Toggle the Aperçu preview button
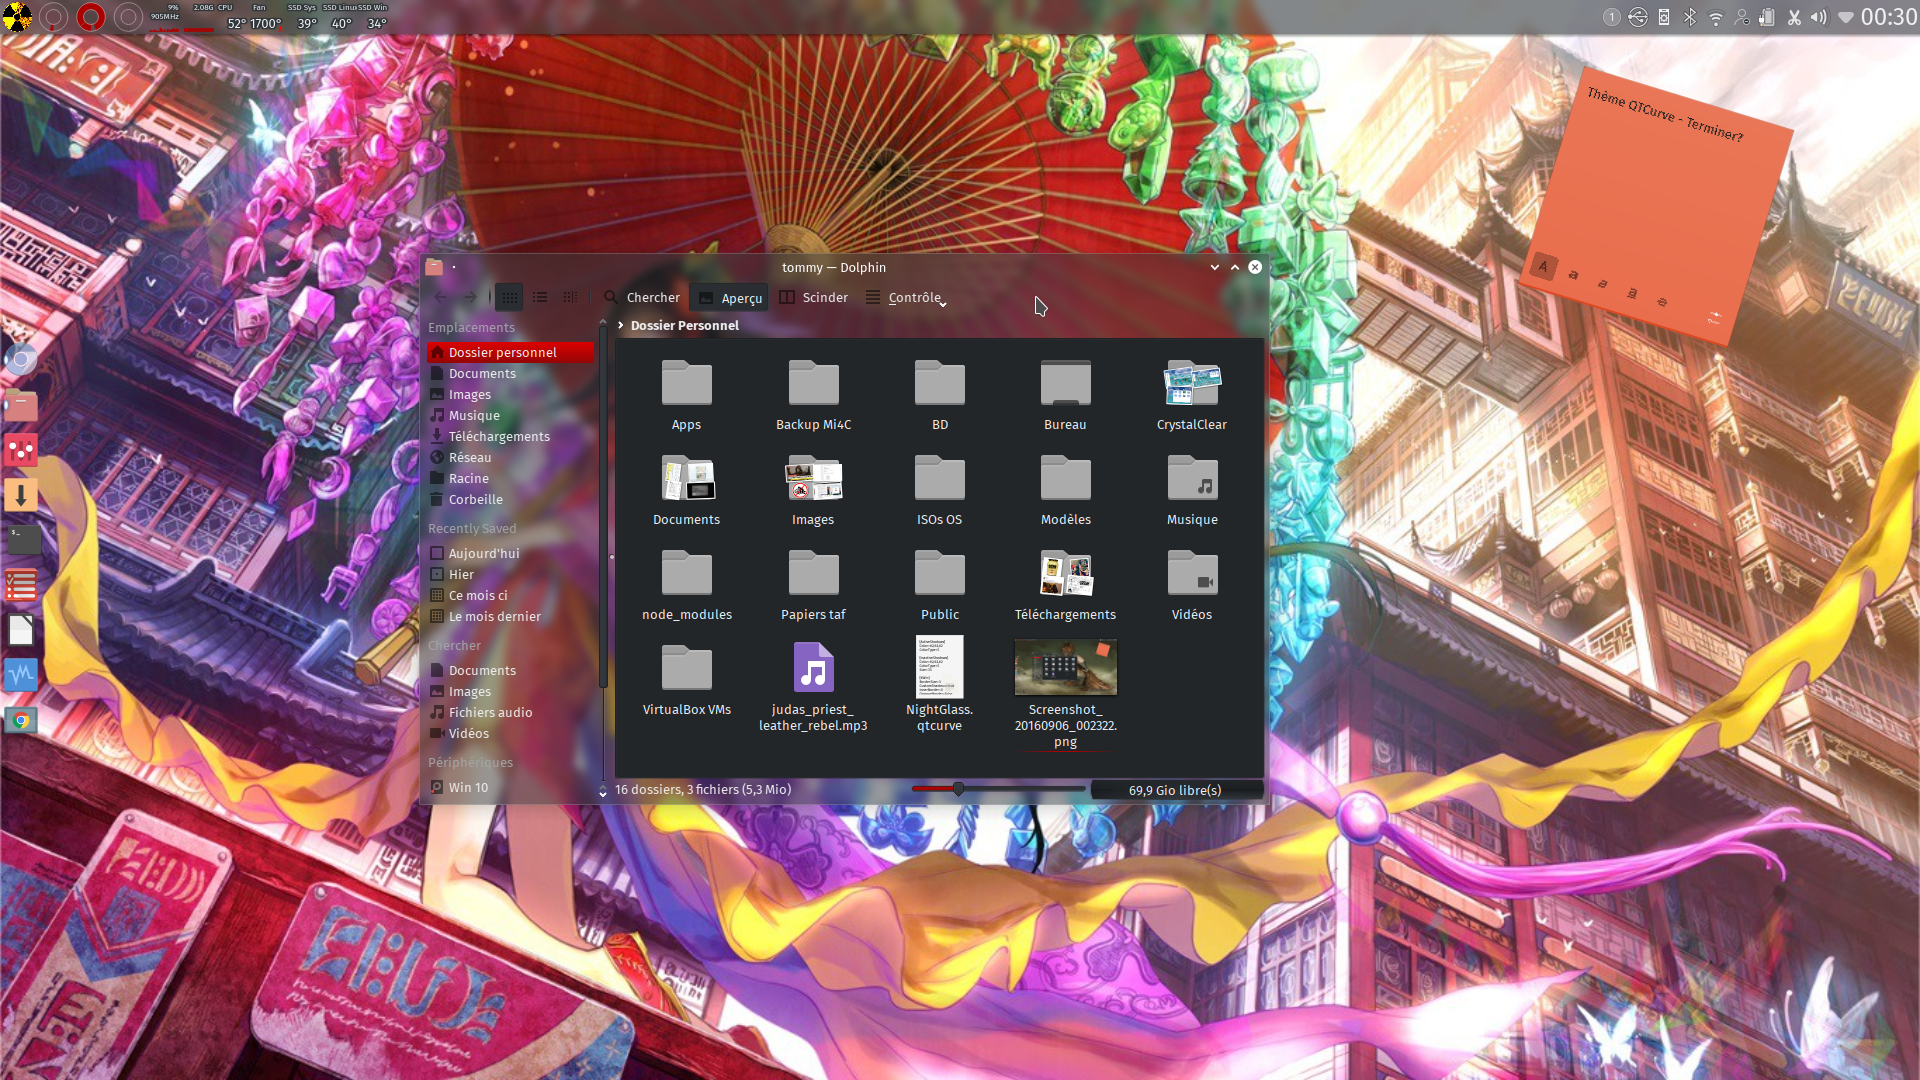The height and width of the screenshot is (1080, 1920). (x=730, y=298)
